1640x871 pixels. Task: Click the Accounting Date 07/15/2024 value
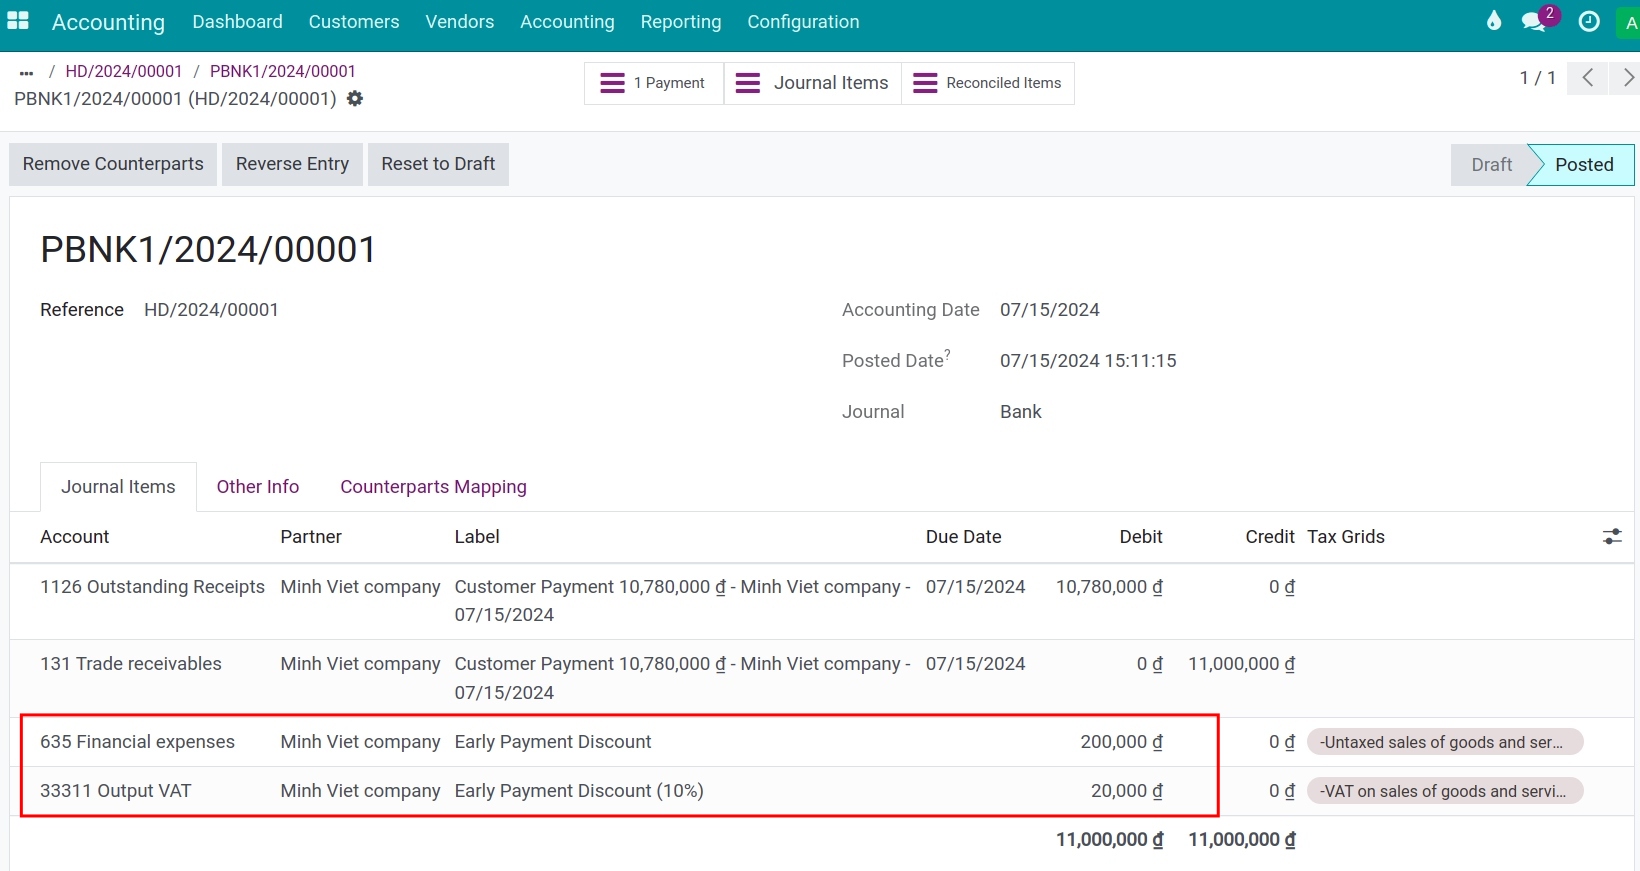pos(1050,310)
